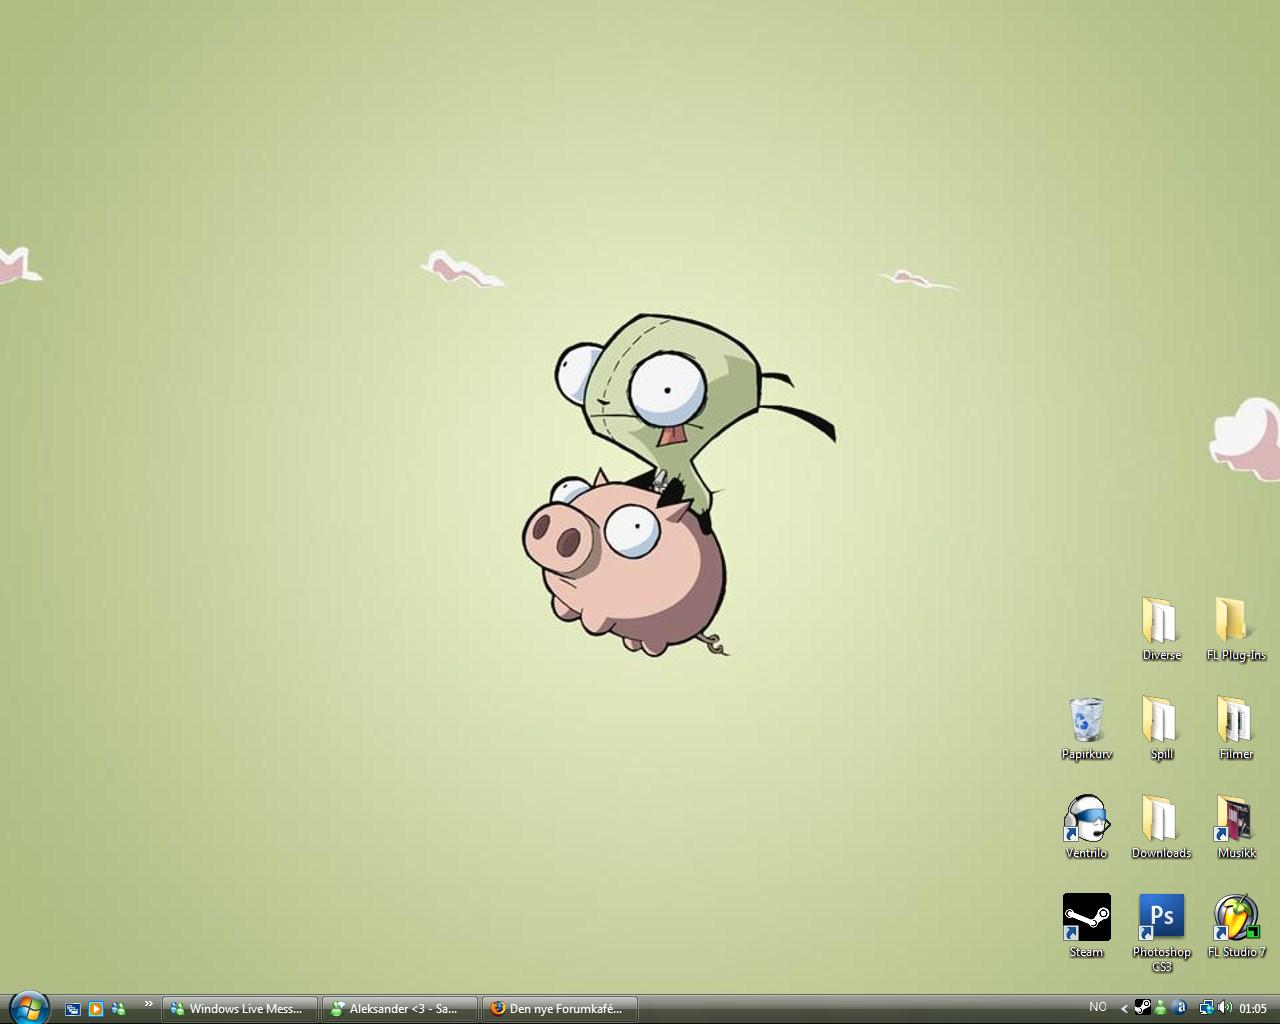Select the FL Studio 7 shortcut icon
1280x1024 pixels.
pyautogui.click(x=1236, y=927)
